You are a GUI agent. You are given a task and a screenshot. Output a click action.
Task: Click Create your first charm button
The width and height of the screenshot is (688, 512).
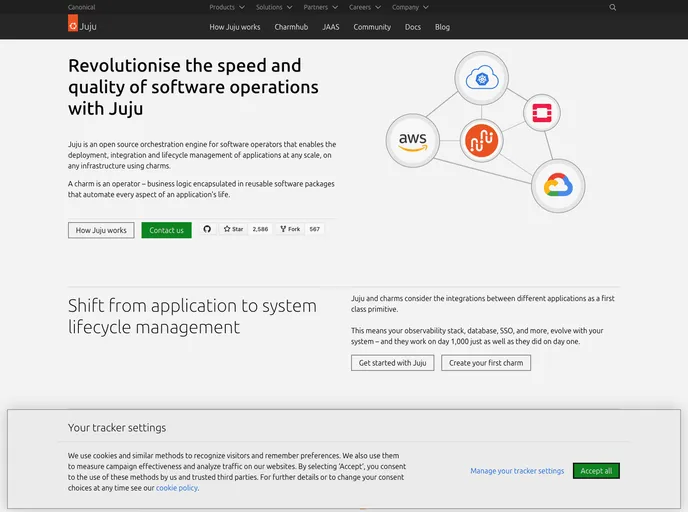tap(486, 363)
